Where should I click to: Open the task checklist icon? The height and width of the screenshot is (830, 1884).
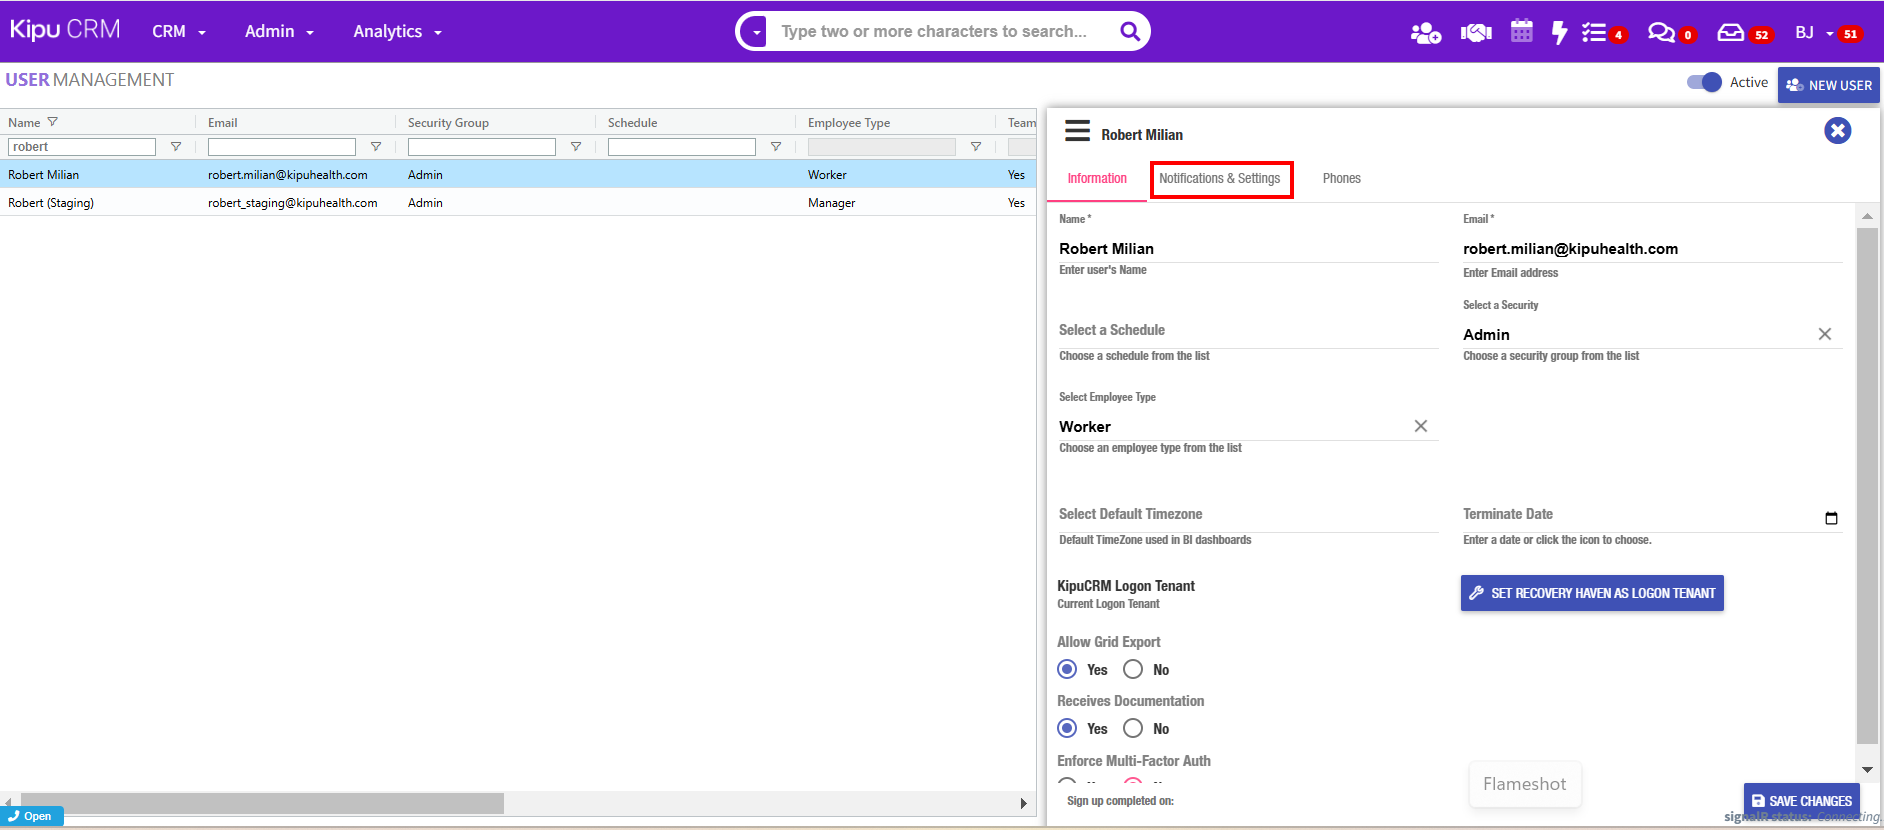[x=1594, y=33]
